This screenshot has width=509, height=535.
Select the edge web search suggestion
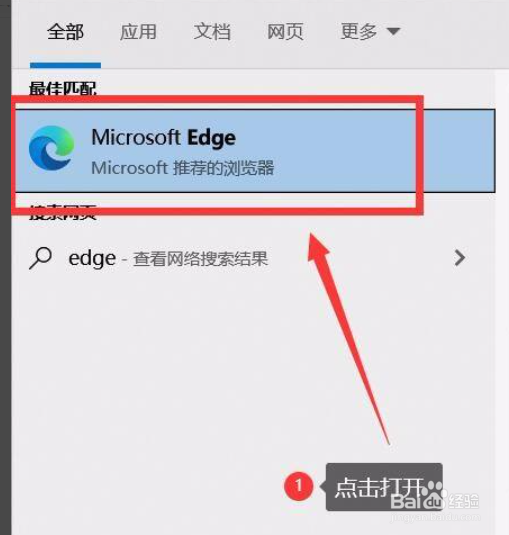click(253, 258)
